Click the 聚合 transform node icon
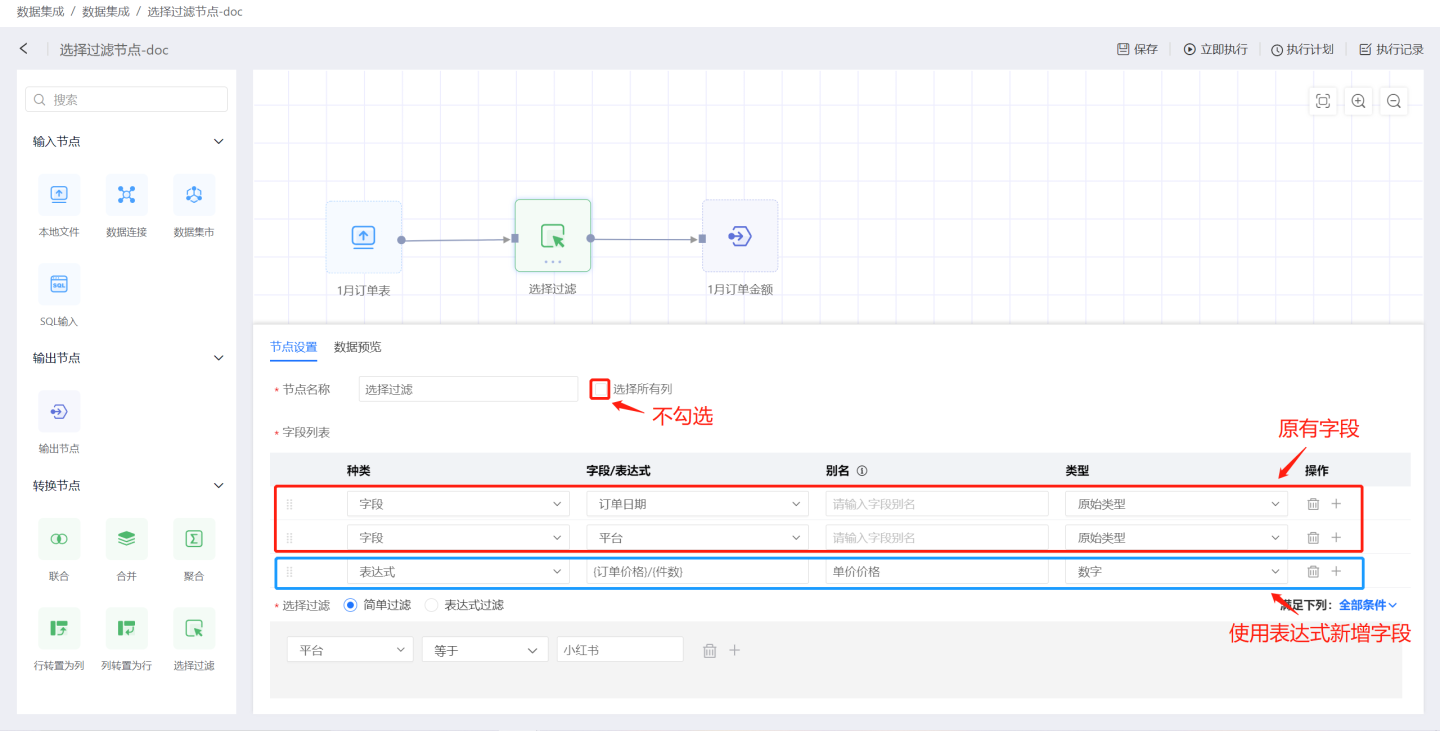 tap(194, 539)
